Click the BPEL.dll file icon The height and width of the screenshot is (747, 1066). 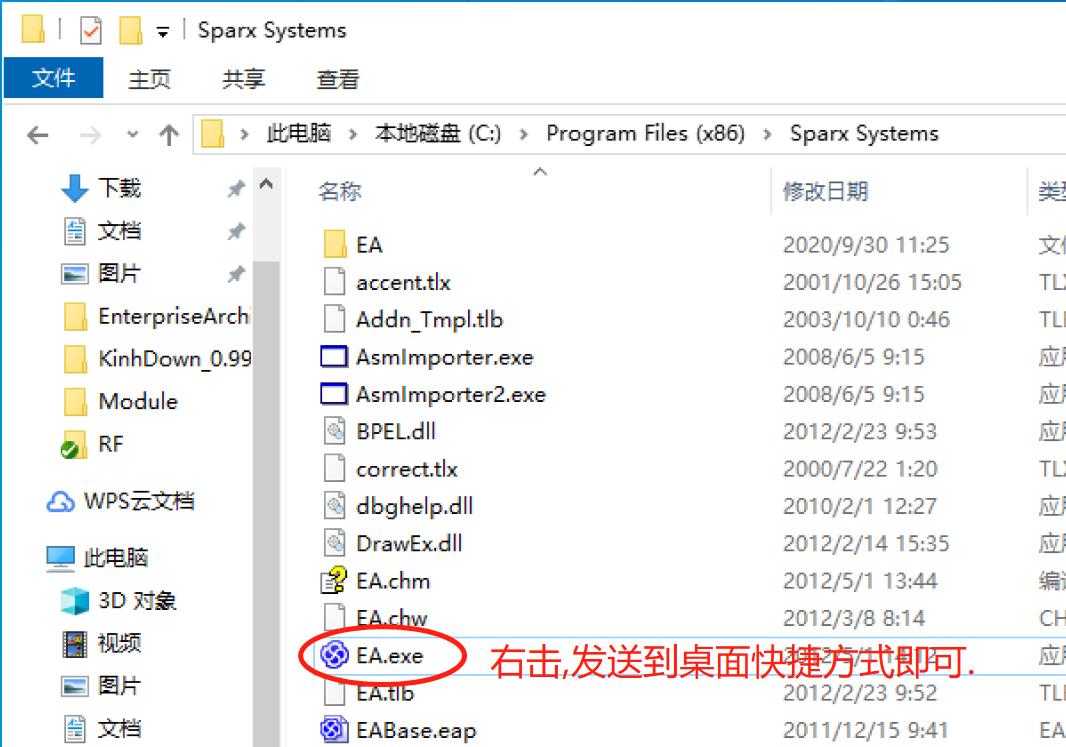334,431
